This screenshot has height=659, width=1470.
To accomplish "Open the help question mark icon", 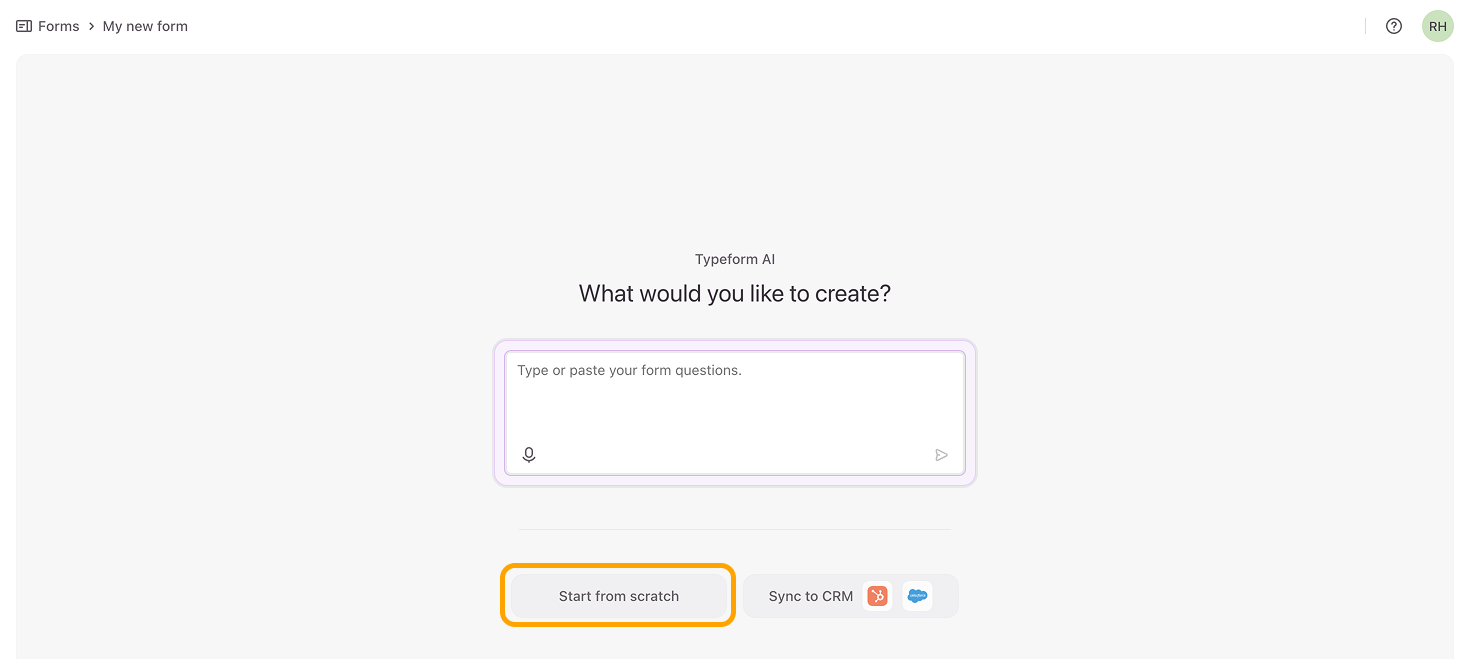I will click(x=1394, y=26).
